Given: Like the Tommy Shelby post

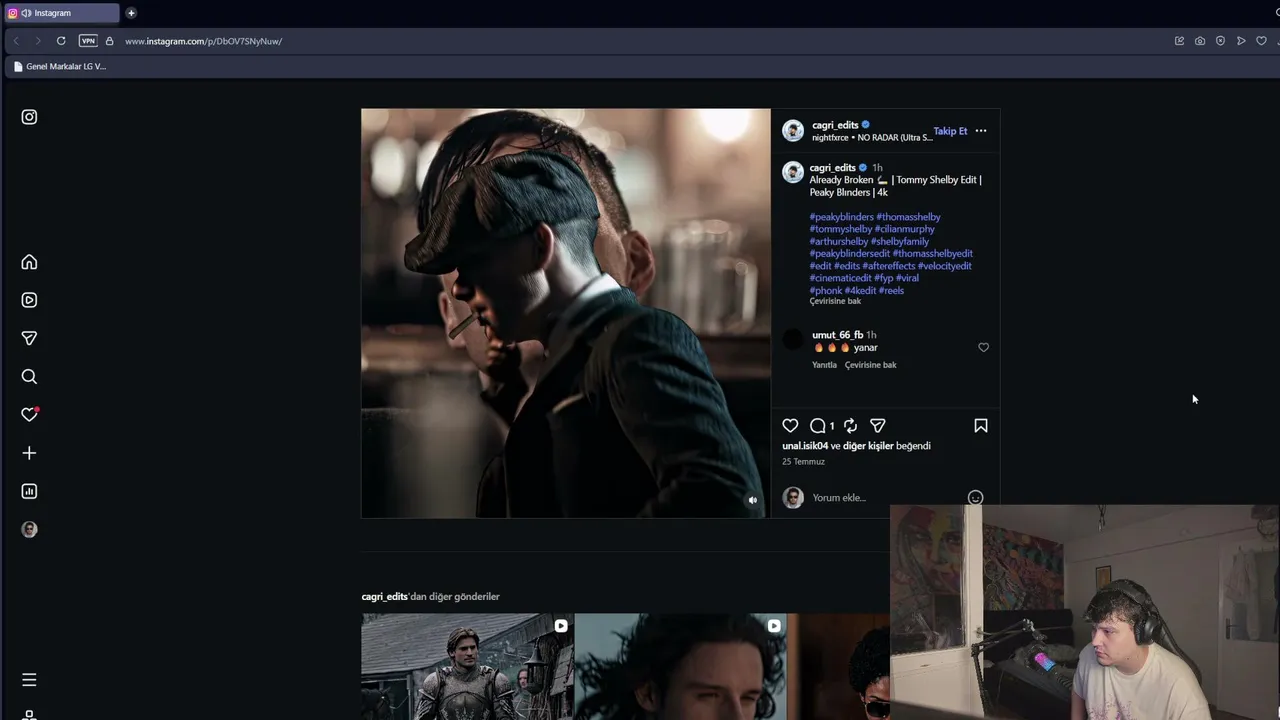Looking at the screenshot, I should click(x=790, y=426).
